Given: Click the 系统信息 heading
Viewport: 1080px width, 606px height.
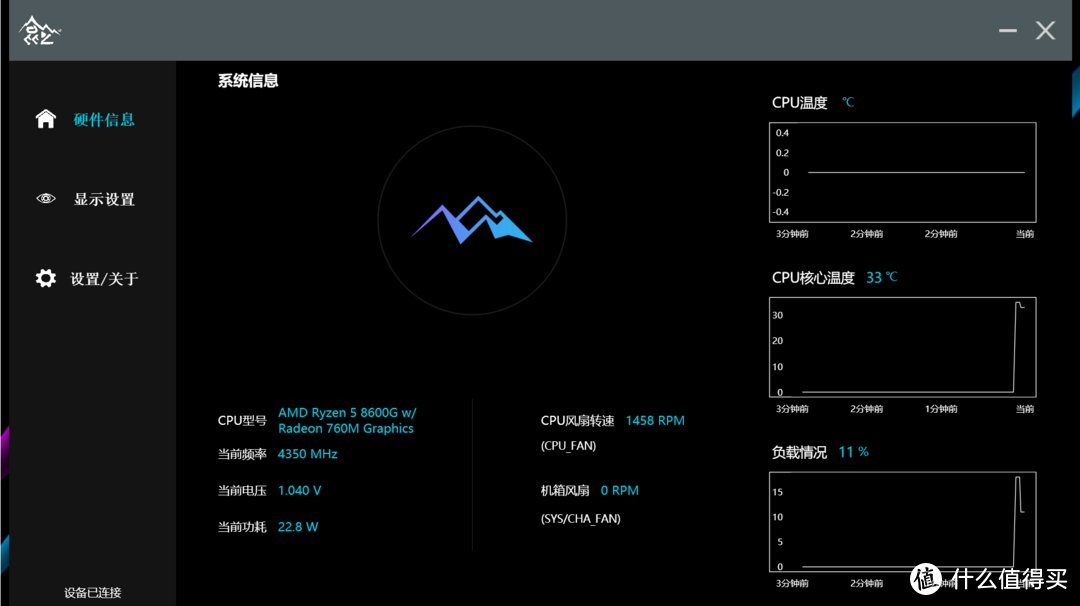Looking at the screenshot, I should pos(248,81).
